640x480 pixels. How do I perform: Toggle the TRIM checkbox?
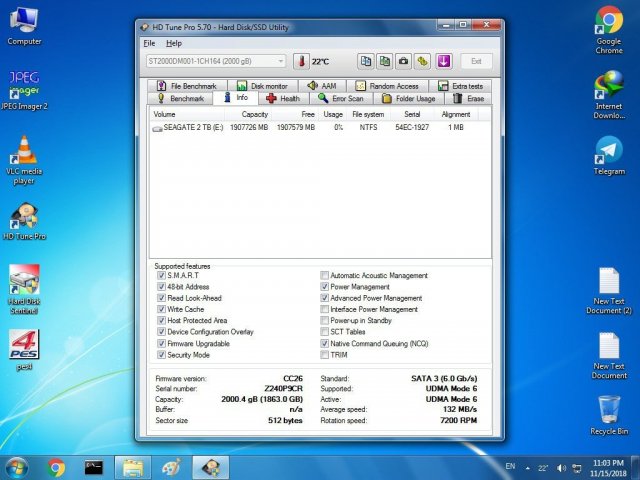pyautogui.click(x=324, y=354)
